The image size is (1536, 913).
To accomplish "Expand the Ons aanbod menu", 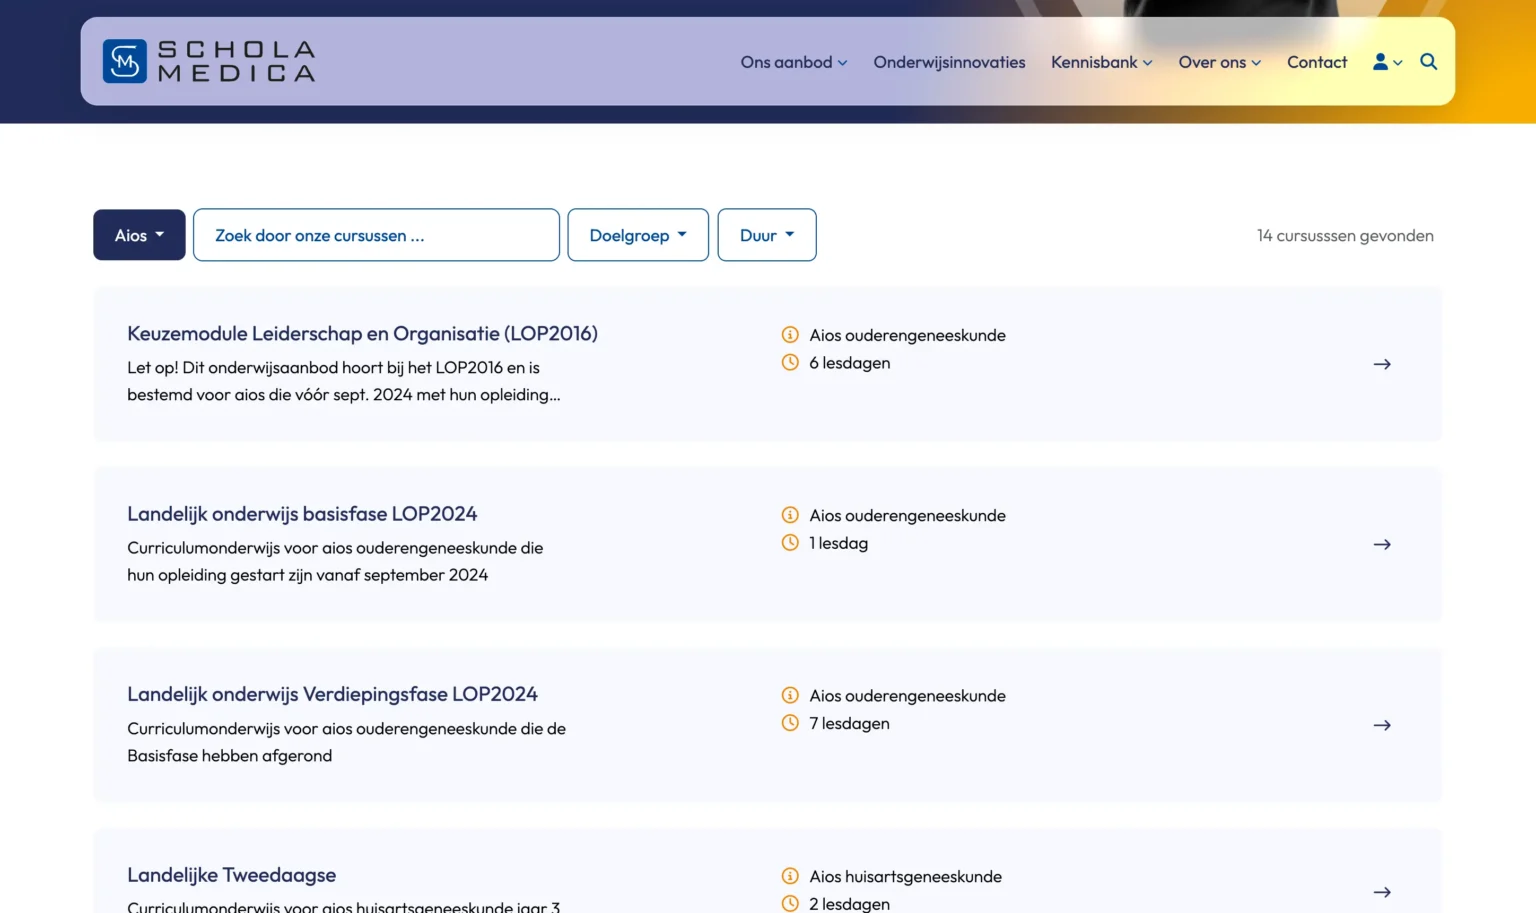I will (794, 62).
